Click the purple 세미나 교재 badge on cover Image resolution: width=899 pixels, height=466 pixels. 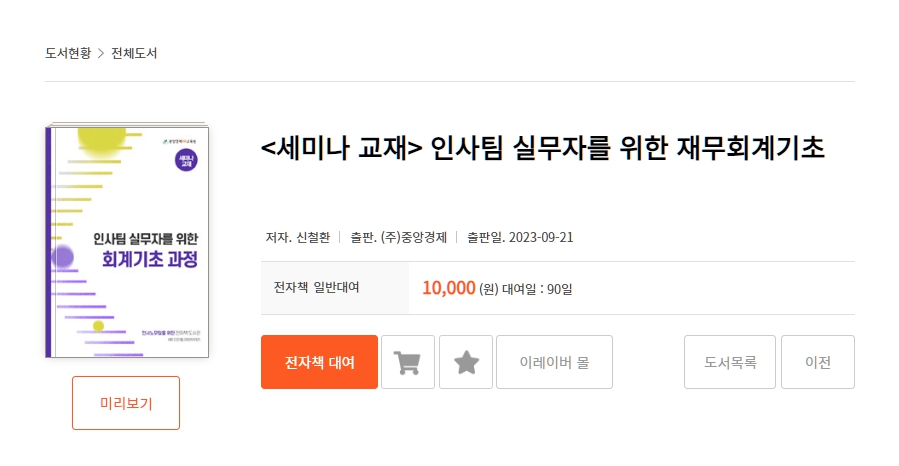click(186, 160)
